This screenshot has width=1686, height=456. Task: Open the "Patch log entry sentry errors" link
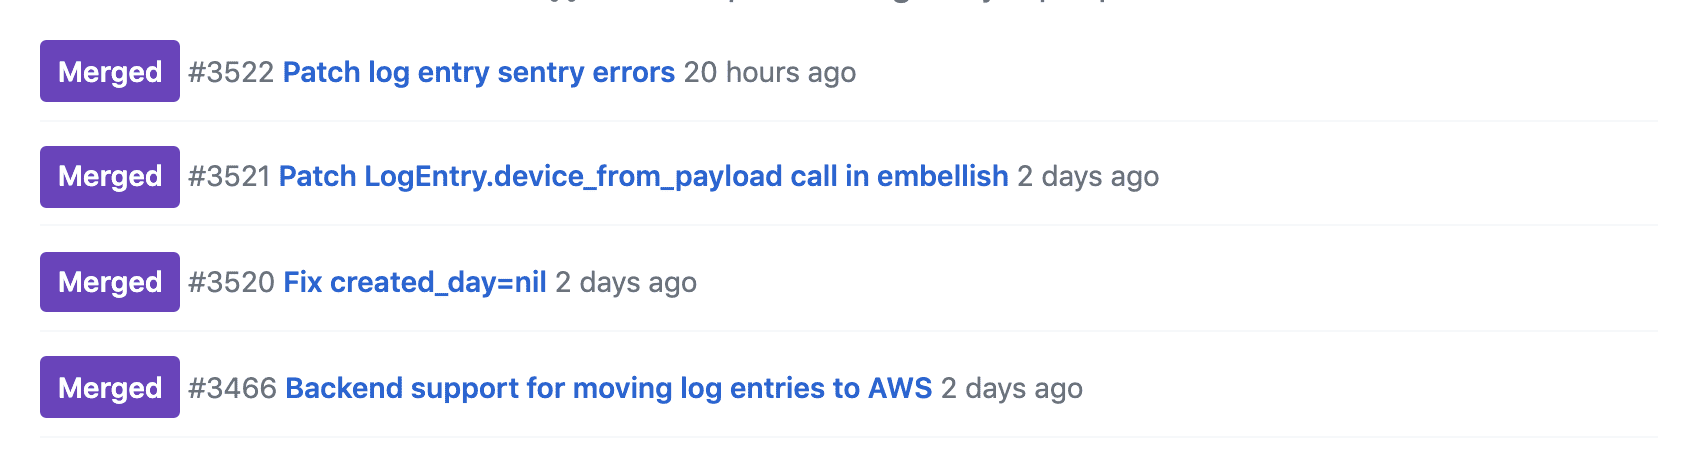[478, 72]
